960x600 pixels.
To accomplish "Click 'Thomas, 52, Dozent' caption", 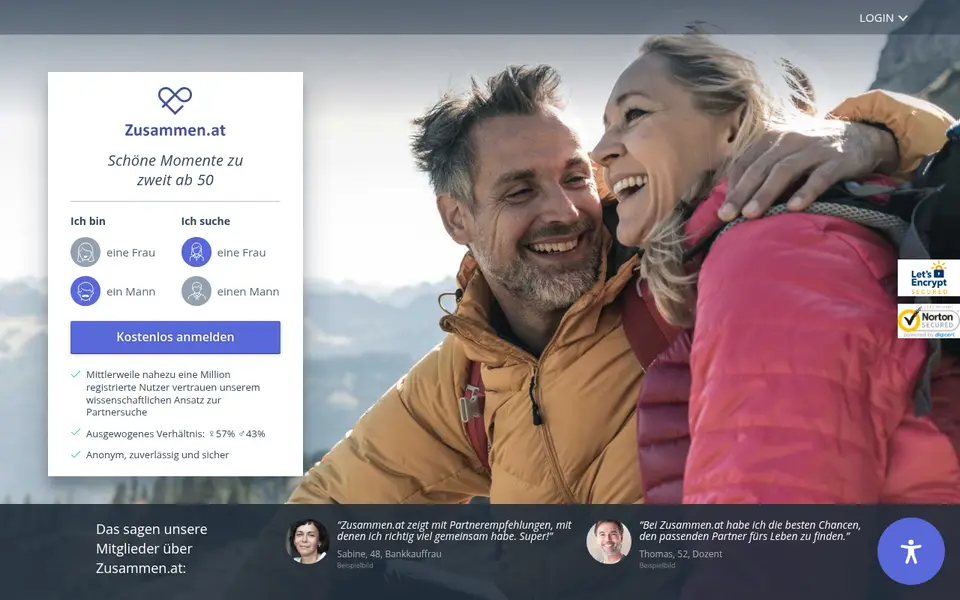I will (681, 553).
